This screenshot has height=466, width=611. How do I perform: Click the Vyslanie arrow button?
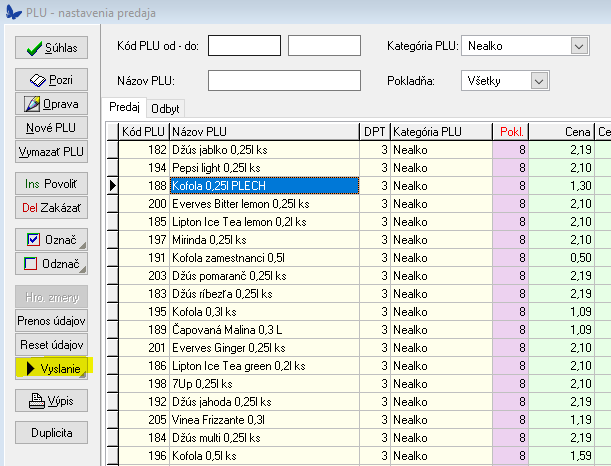coord(51,368)
